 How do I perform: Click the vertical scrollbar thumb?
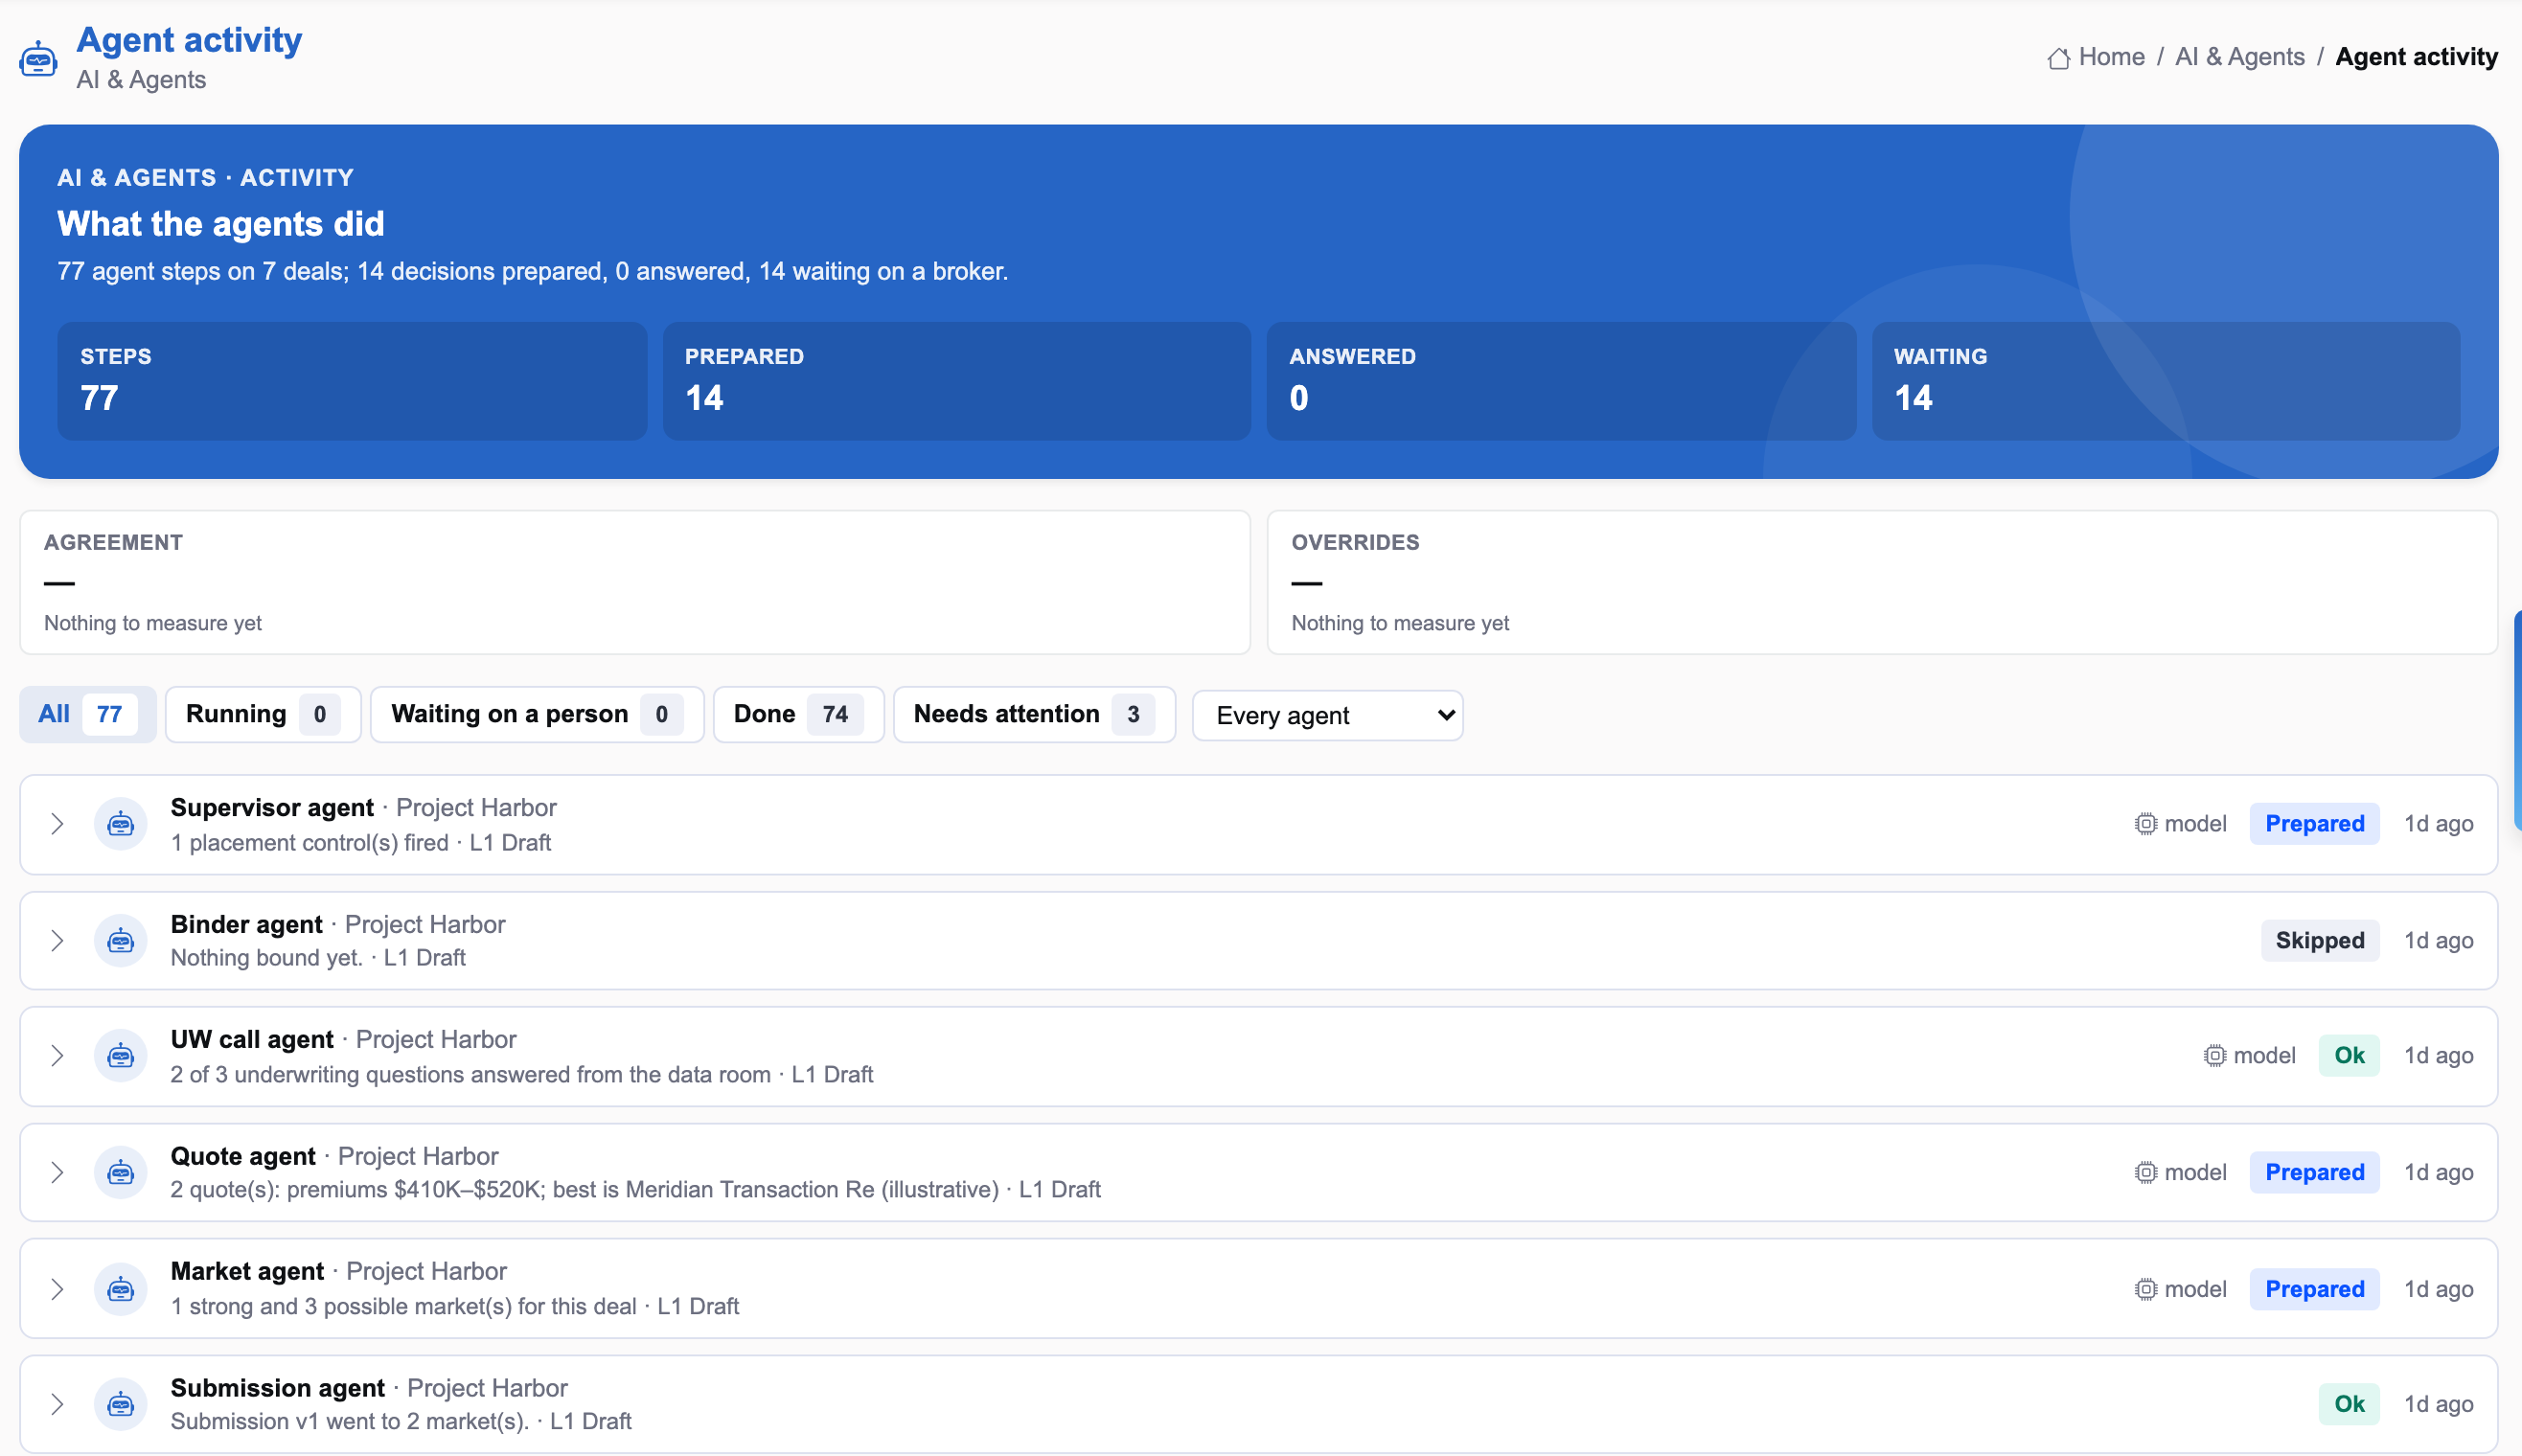click(2517, 720)
